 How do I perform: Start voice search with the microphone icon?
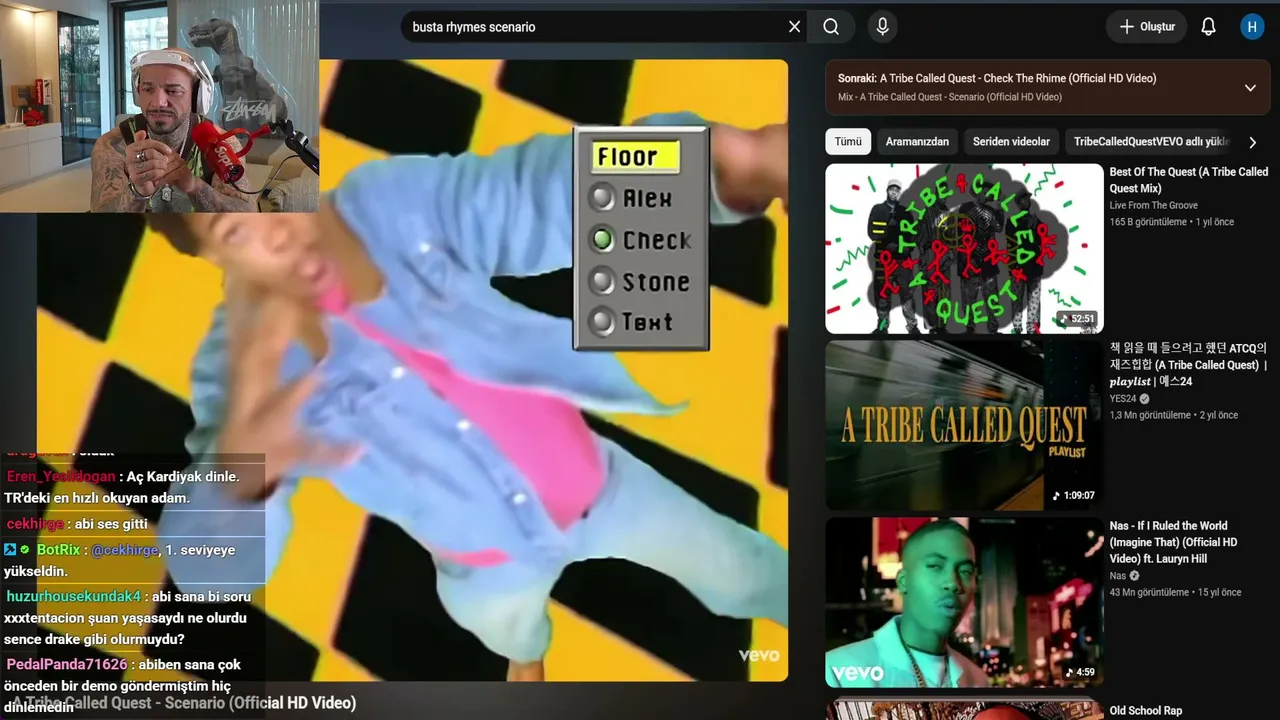[882, 27]
